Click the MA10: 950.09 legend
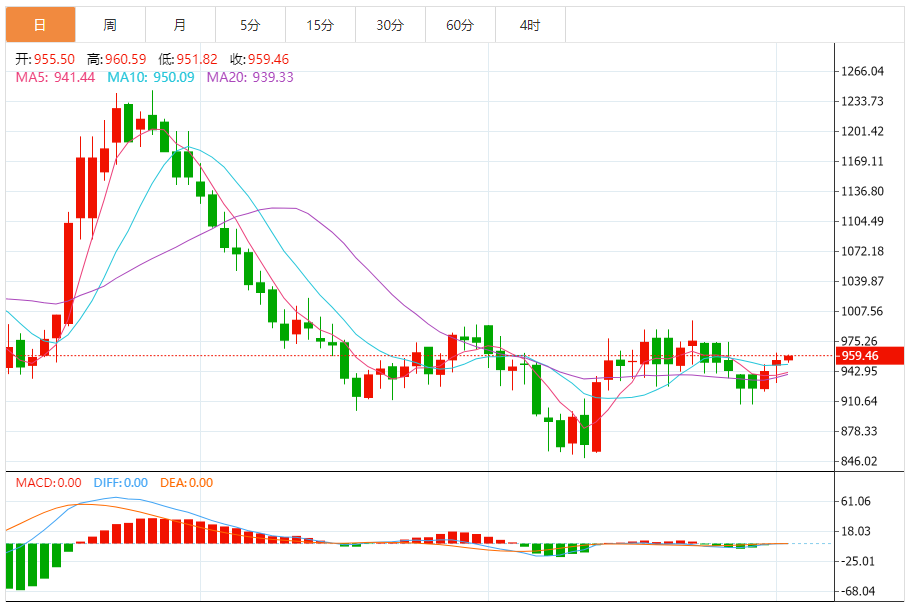 point(151,77)
